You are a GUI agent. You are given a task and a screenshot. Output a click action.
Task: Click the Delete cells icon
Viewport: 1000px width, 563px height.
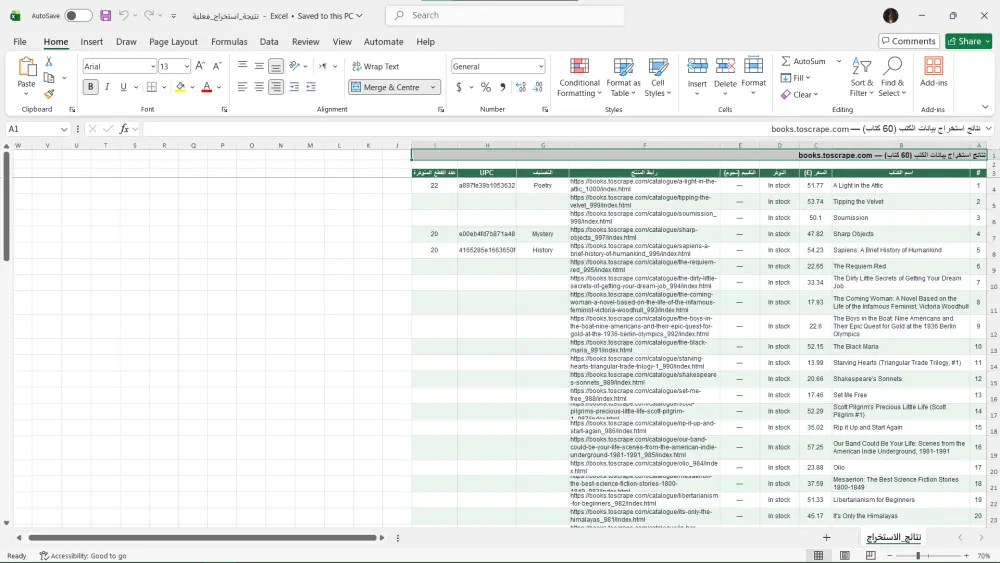(x=725, y=66)
